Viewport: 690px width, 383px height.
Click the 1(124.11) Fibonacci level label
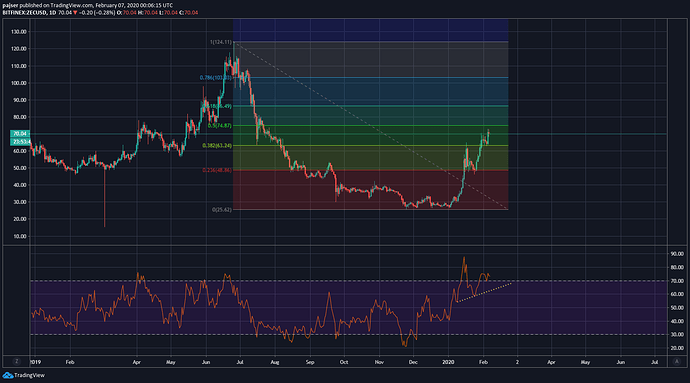[x=220, y=42]
